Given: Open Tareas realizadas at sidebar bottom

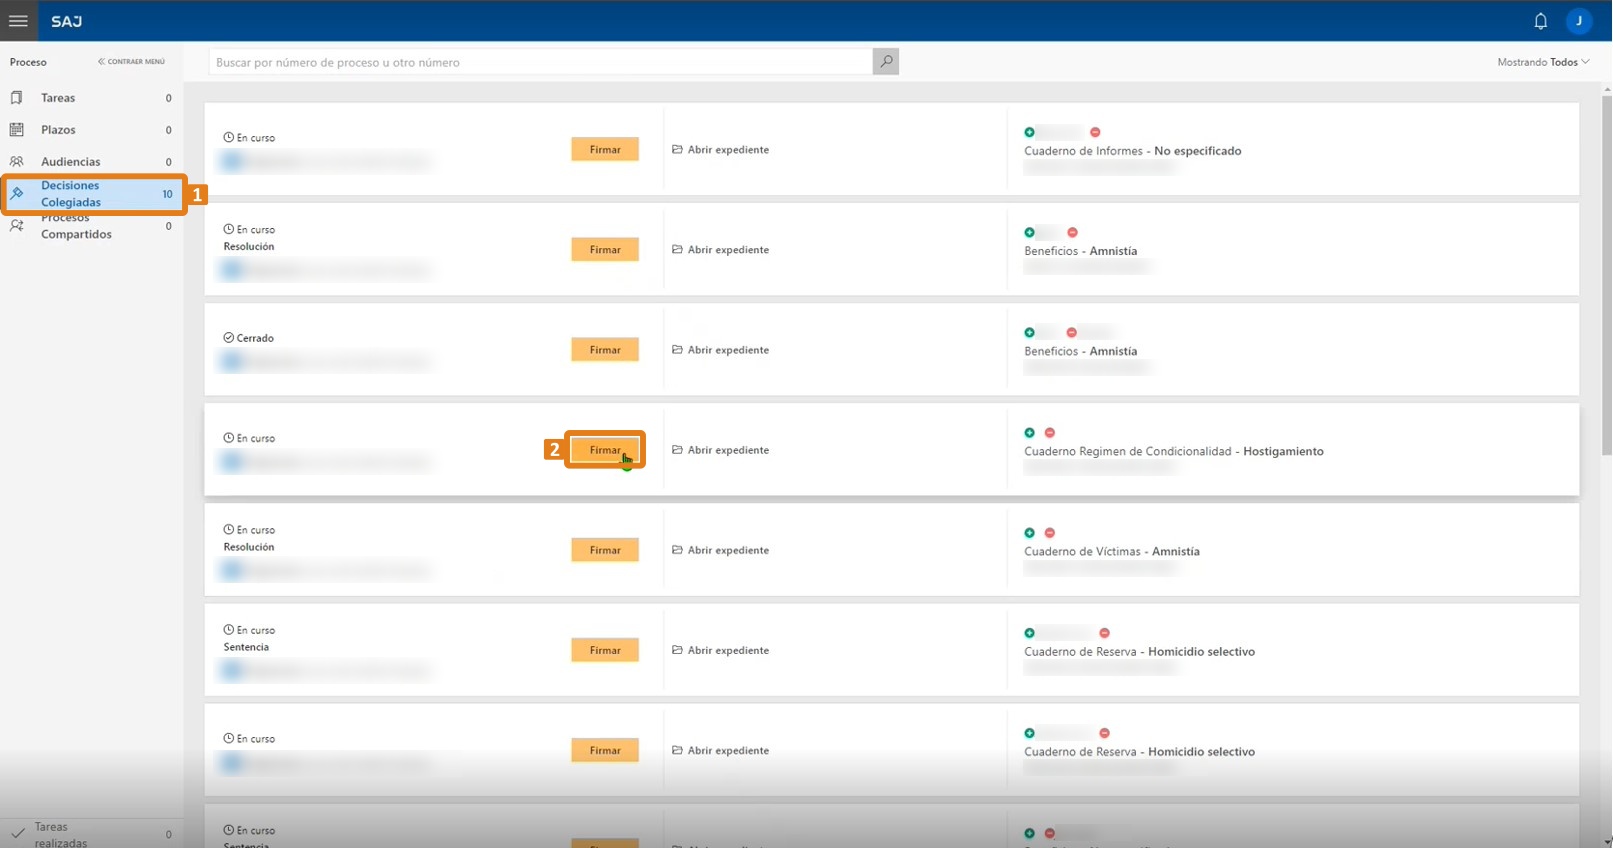Looking at the screenshot, I should point(91,834).
